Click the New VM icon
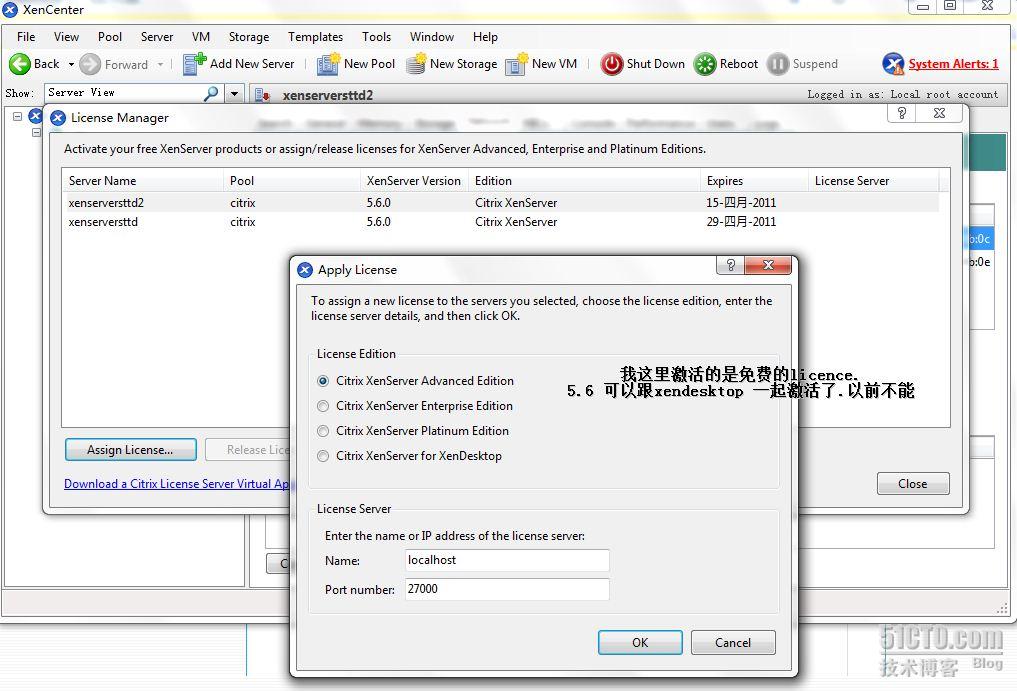 [517, 64]
